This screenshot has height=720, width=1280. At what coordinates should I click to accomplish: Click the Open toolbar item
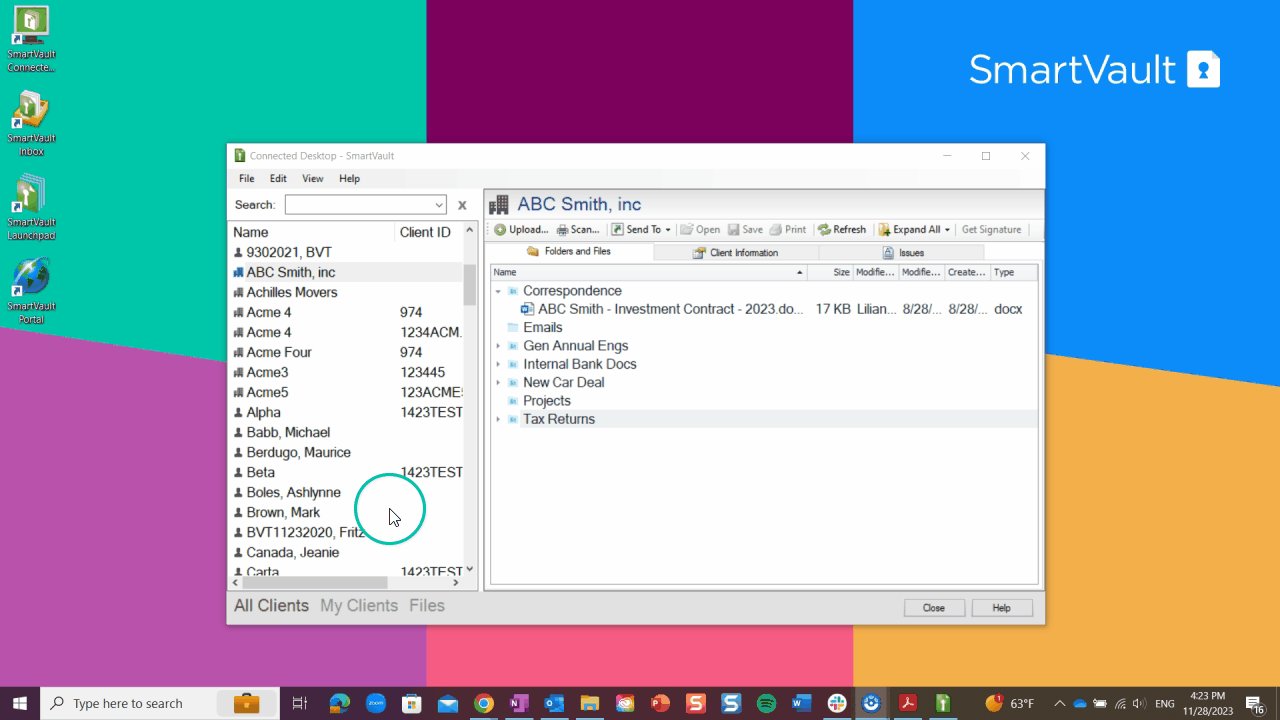[x=700, y=230]
